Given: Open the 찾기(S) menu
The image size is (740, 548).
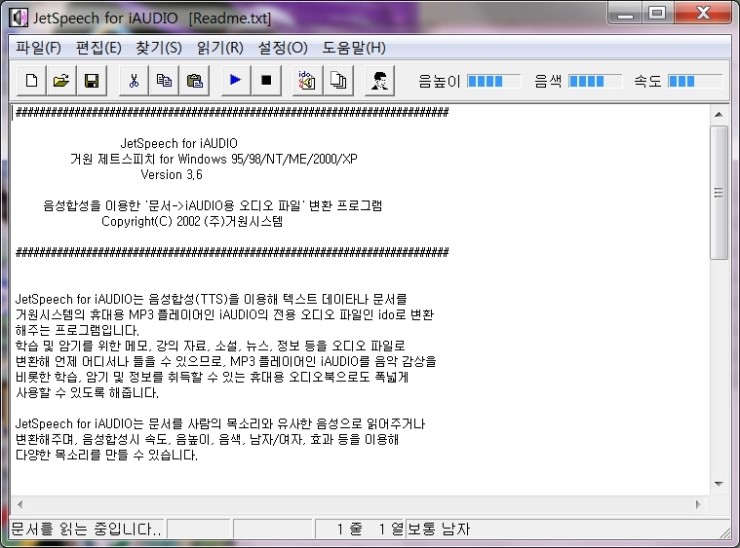Looking at the screenshot, I should [x=159, y=47].
